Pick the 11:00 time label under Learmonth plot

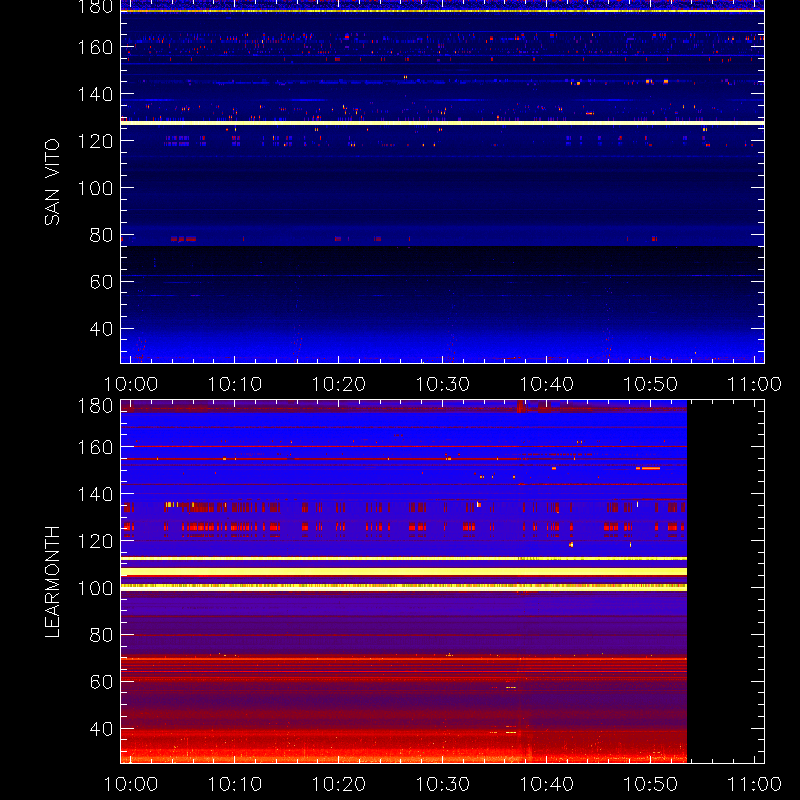pyautogui.click(x=754, y=784)
